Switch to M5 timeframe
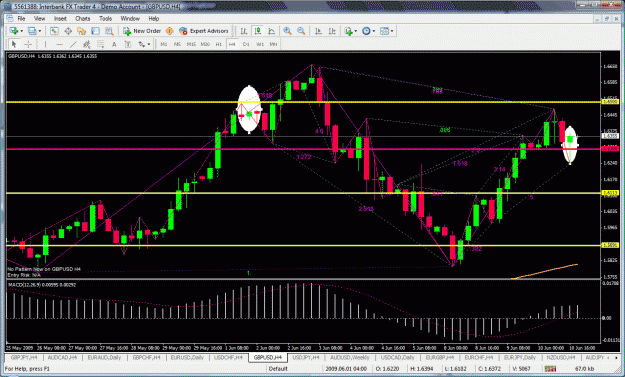 (177, 44)
